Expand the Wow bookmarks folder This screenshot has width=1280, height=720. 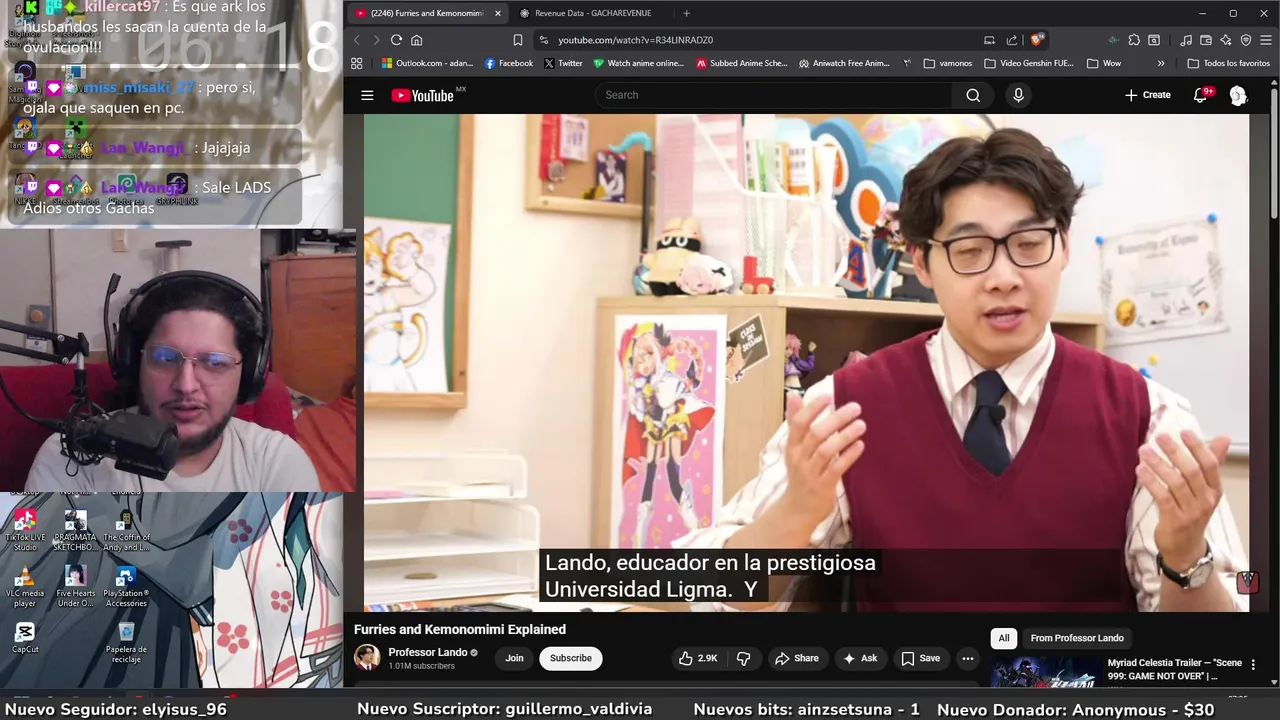[1104, 63]
